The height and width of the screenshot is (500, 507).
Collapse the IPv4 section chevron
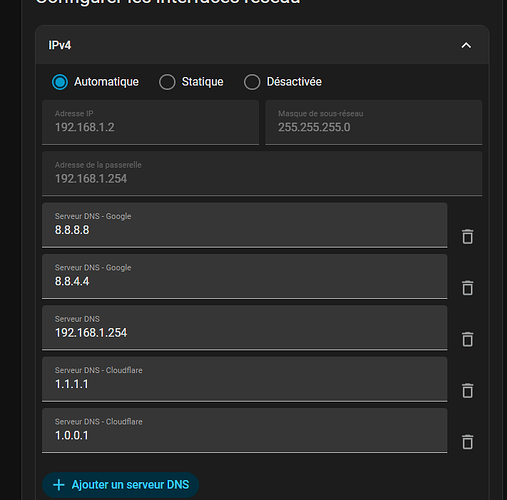(x=466, y=45)
